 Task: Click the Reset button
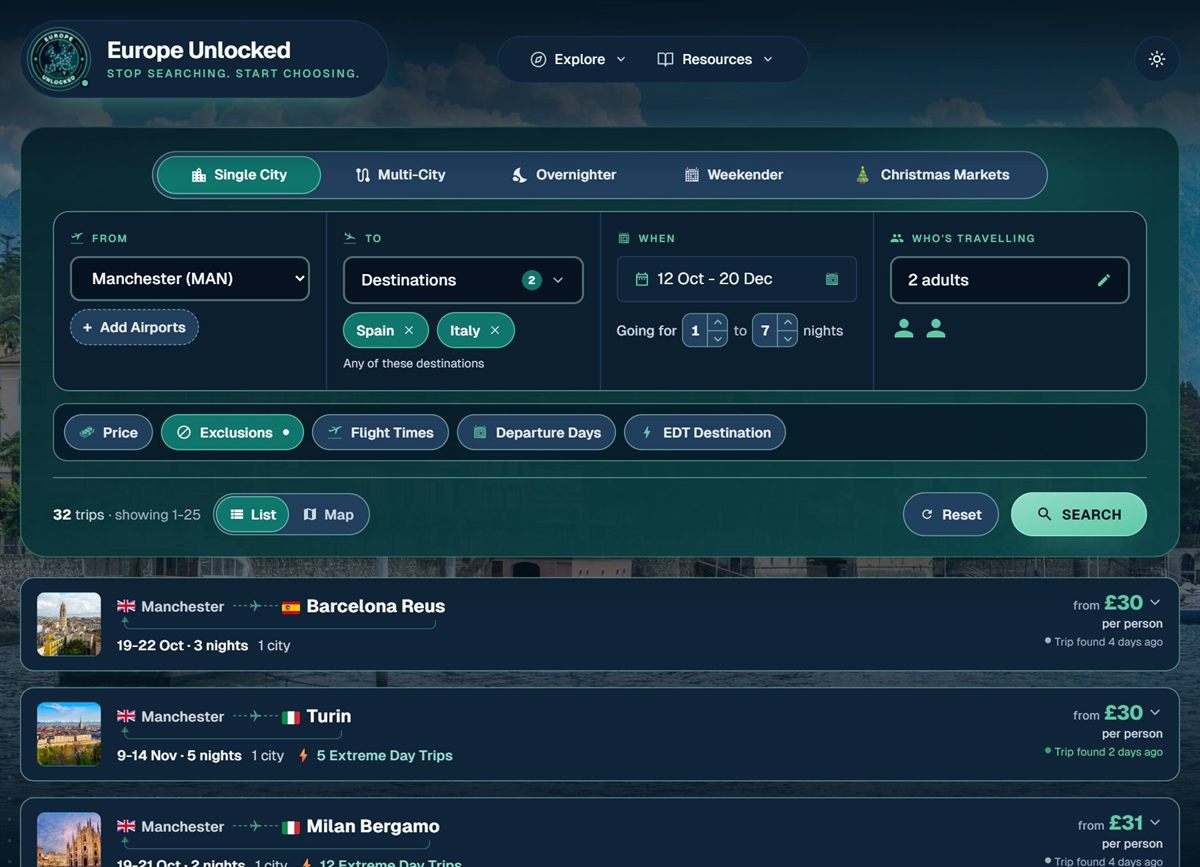click(951, 515)
